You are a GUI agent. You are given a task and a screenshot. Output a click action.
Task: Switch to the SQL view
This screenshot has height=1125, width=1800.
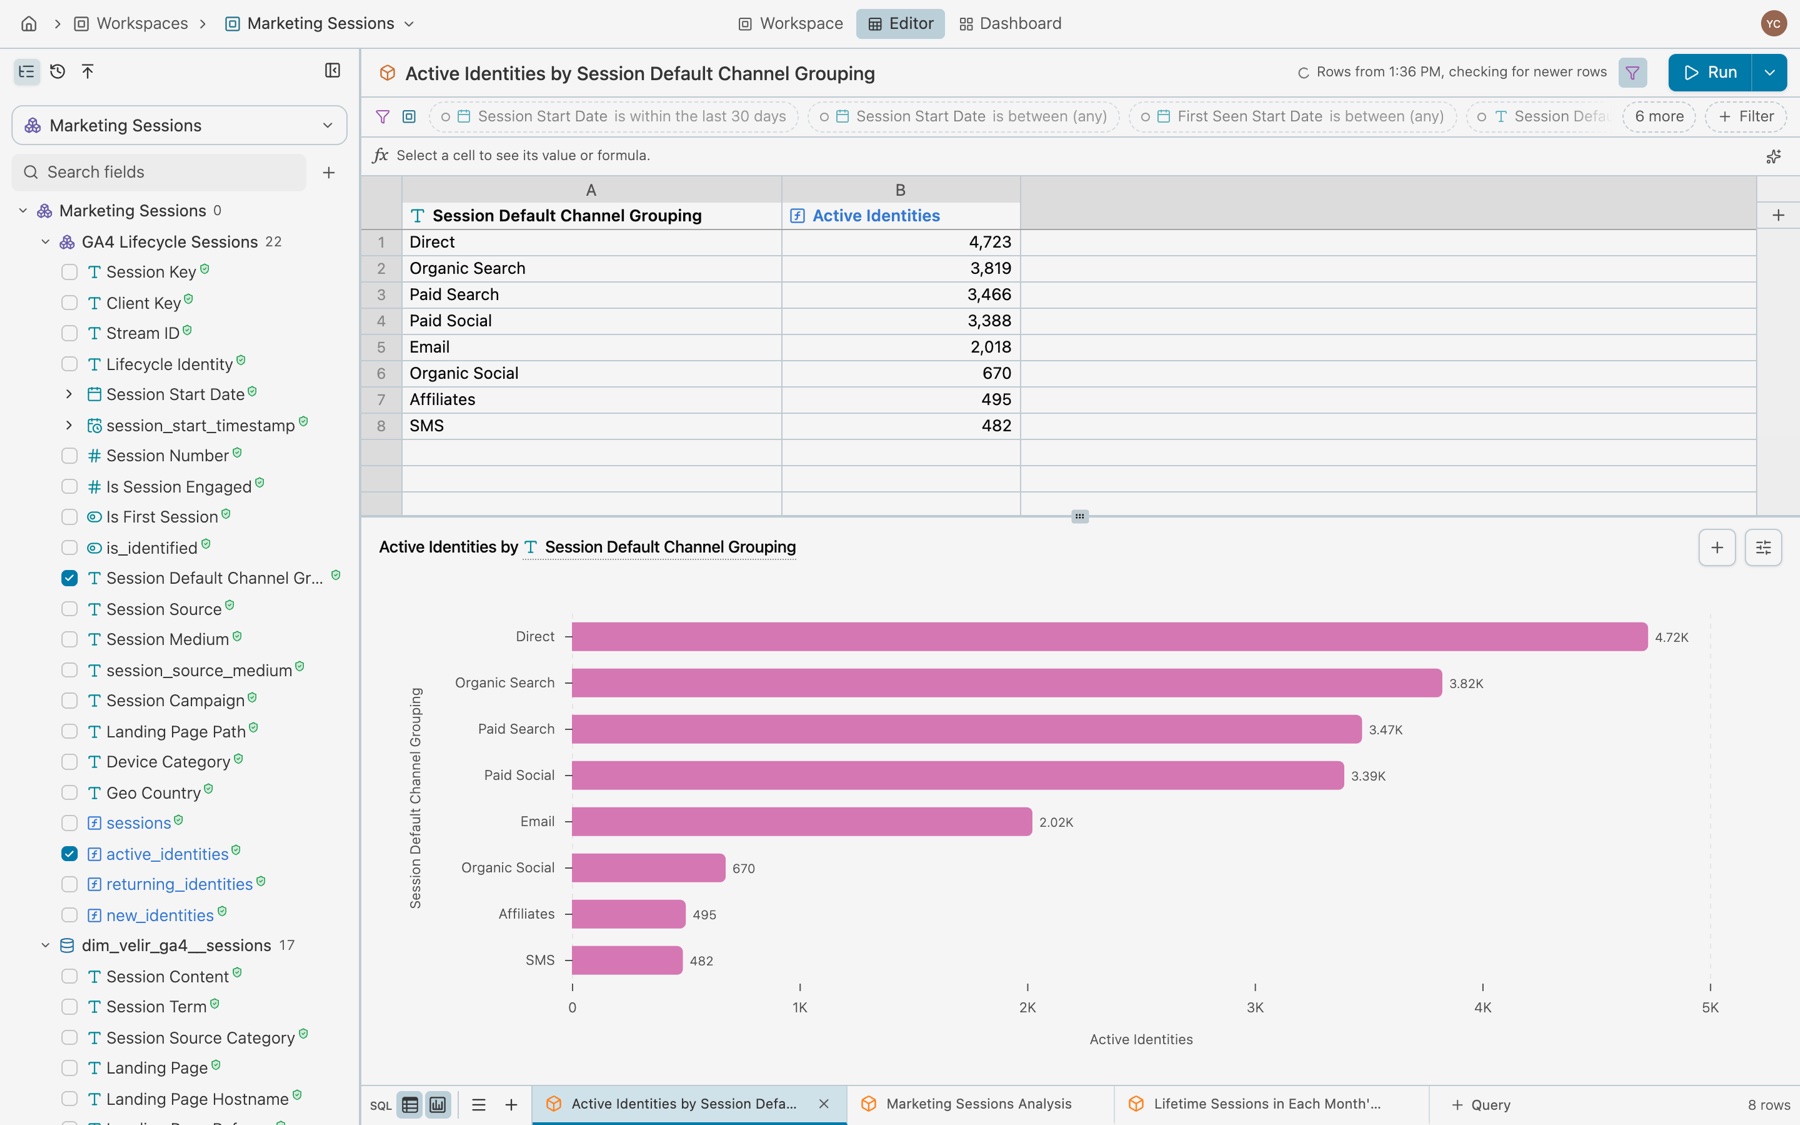pyautogui.click(x=381, y=1105)
